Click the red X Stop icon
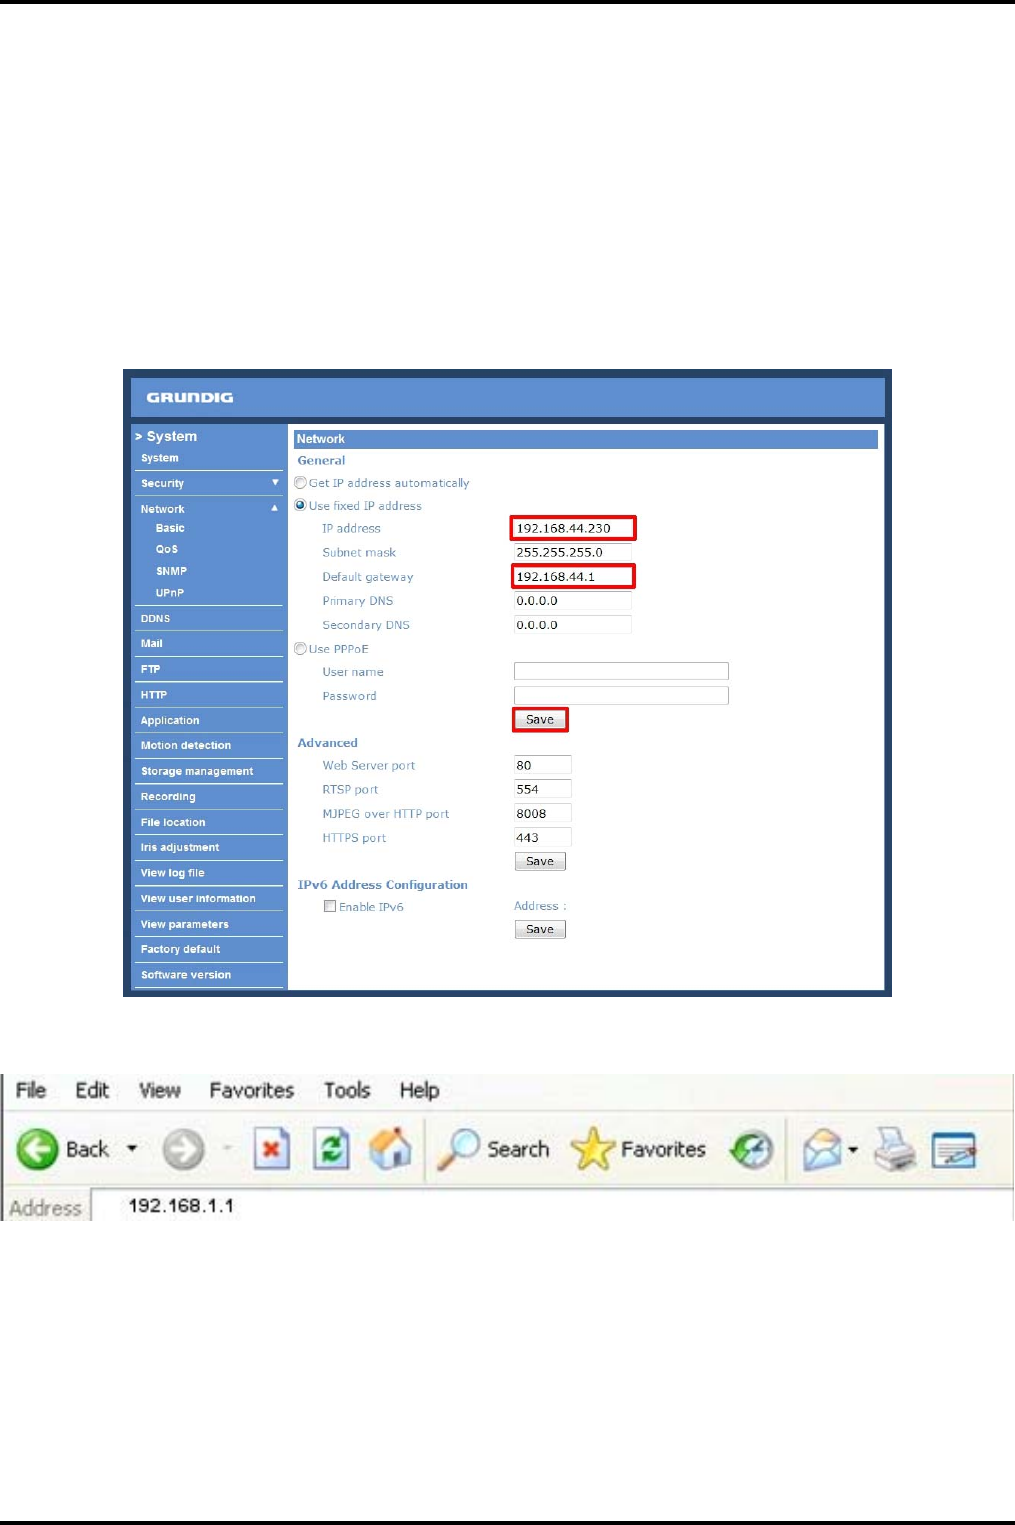 [x=271, y=1150]
